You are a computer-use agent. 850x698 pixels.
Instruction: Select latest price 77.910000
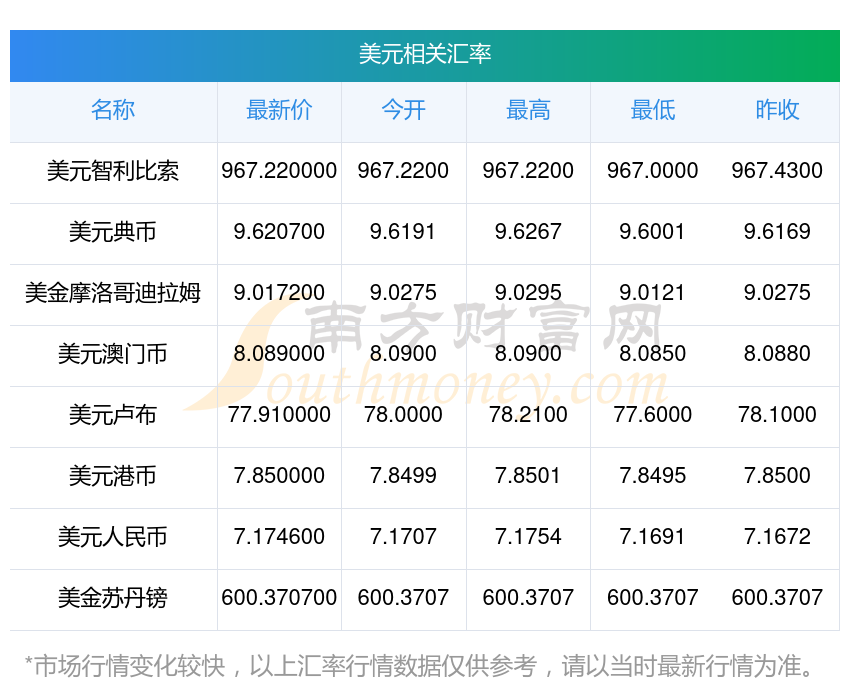[279, 415]
